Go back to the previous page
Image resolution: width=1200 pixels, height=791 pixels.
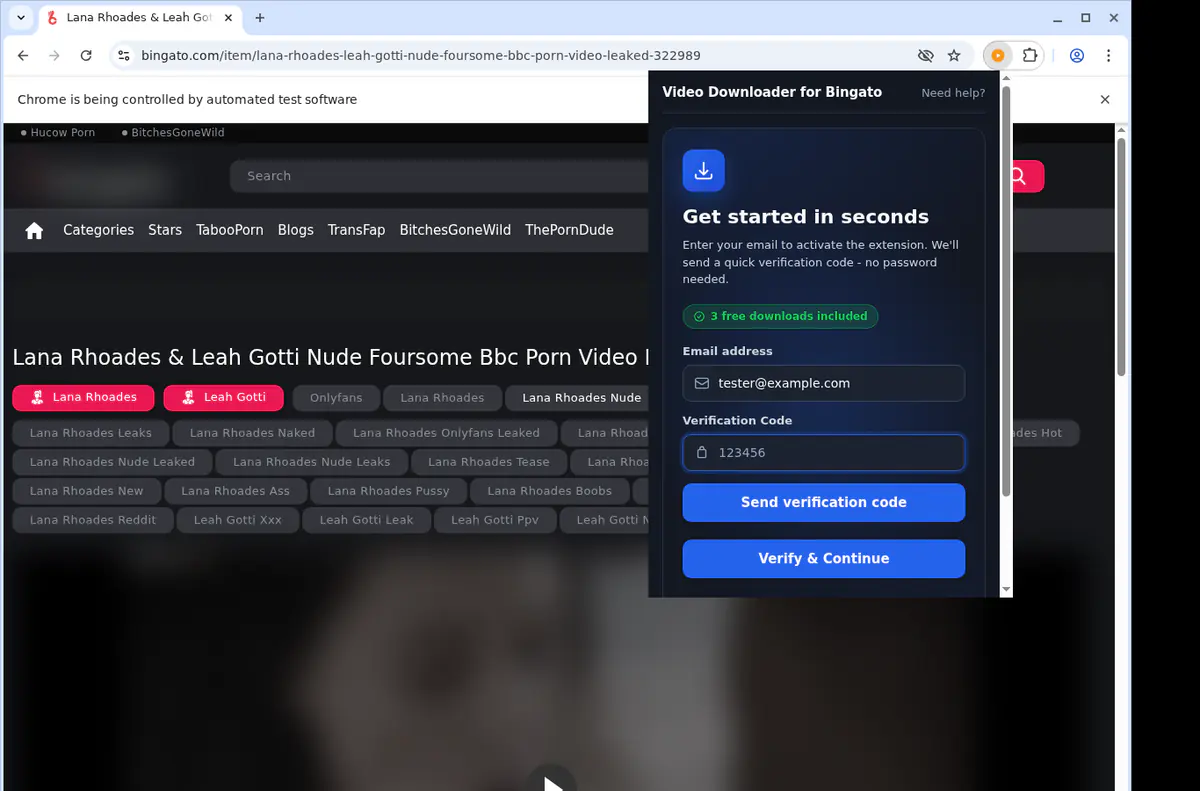[23, 56]
